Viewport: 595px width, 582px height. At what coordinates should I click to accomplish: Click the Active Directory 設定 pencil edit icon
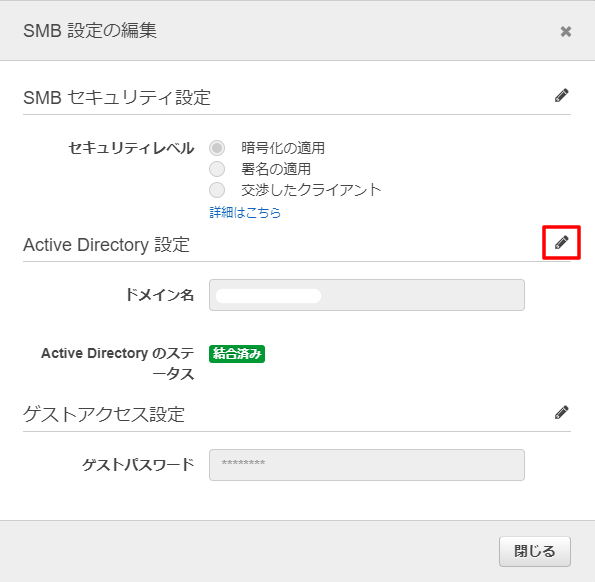tap(562, 242)
